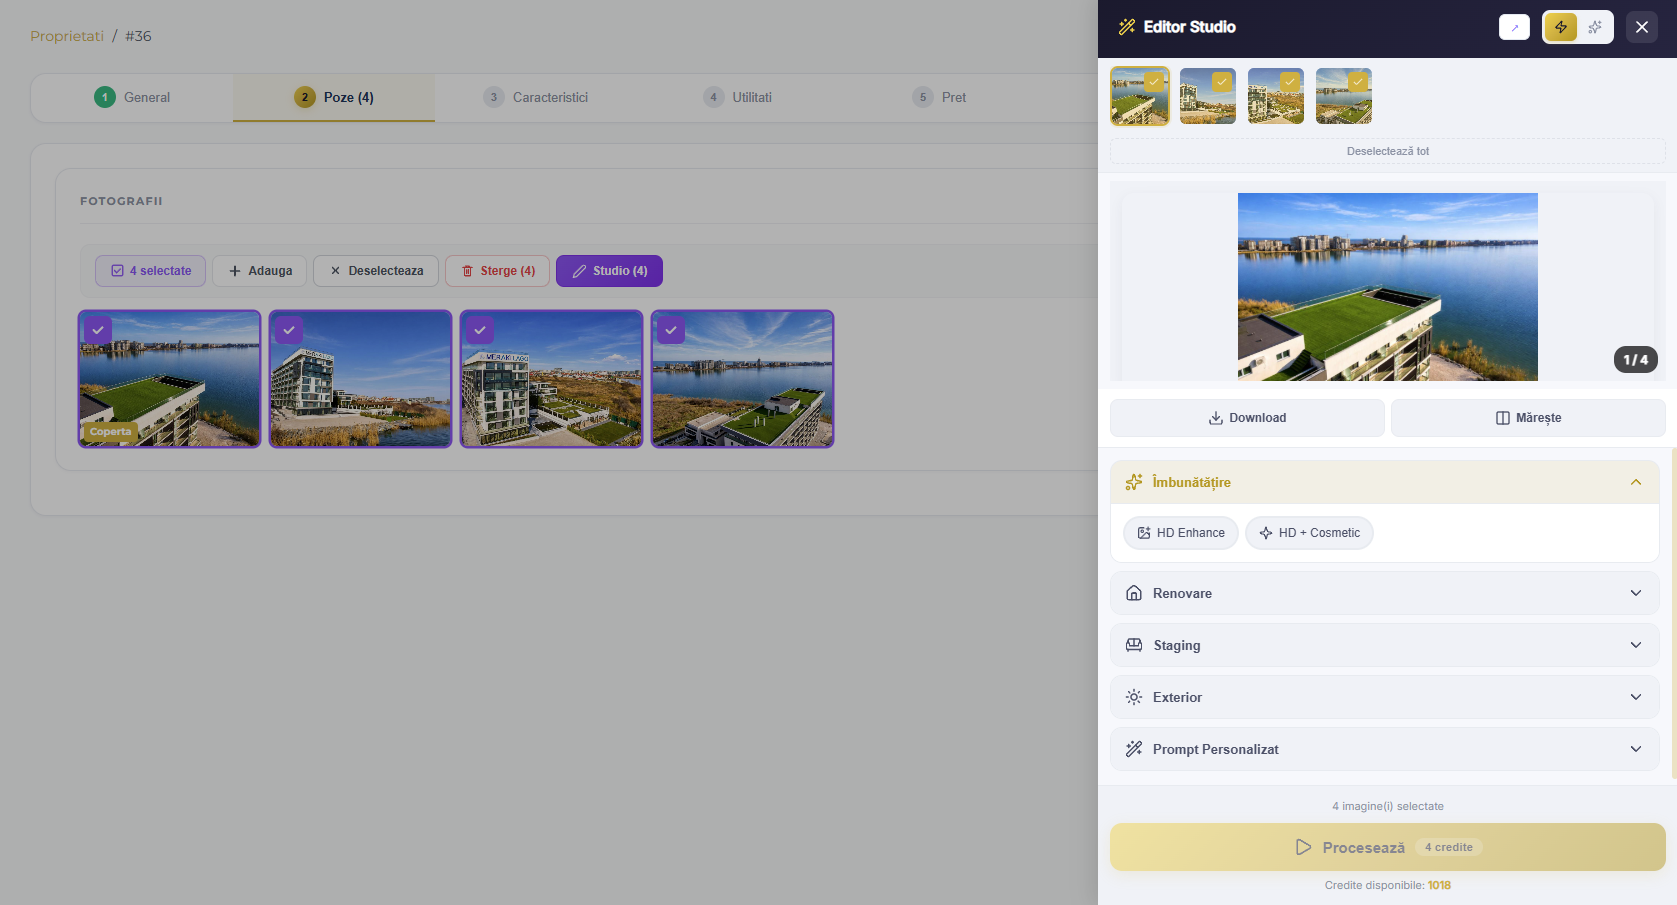Expand the Renovare section chevron
The height and width of the screenshot is (905, 1677).
click(1636, 593)
